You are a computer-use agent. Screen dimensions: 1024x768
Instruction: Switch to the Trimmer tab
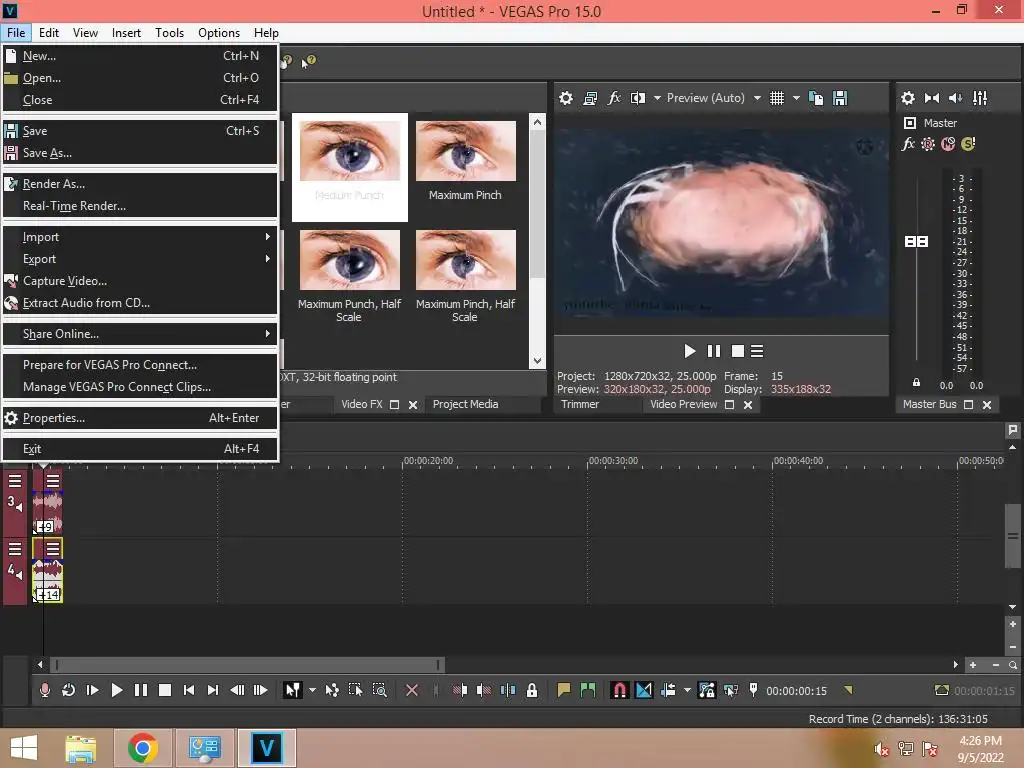[580, 404]
